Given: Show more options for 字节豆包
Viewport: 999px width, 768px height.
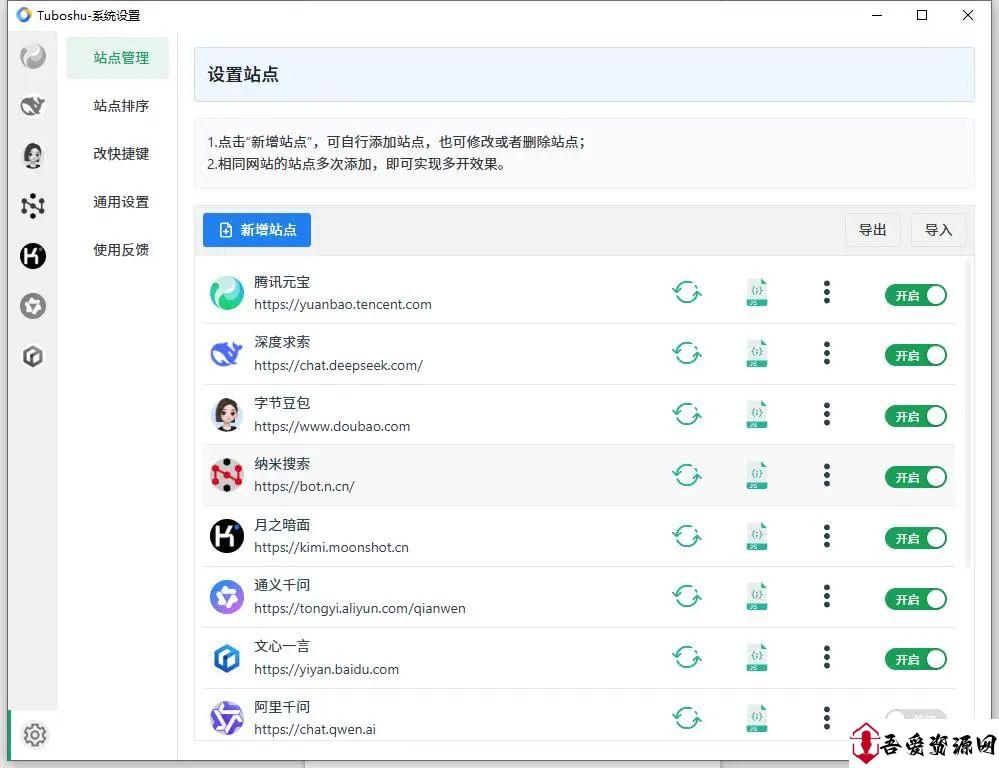Looking at the screenshot, I should tap(826, 414).
